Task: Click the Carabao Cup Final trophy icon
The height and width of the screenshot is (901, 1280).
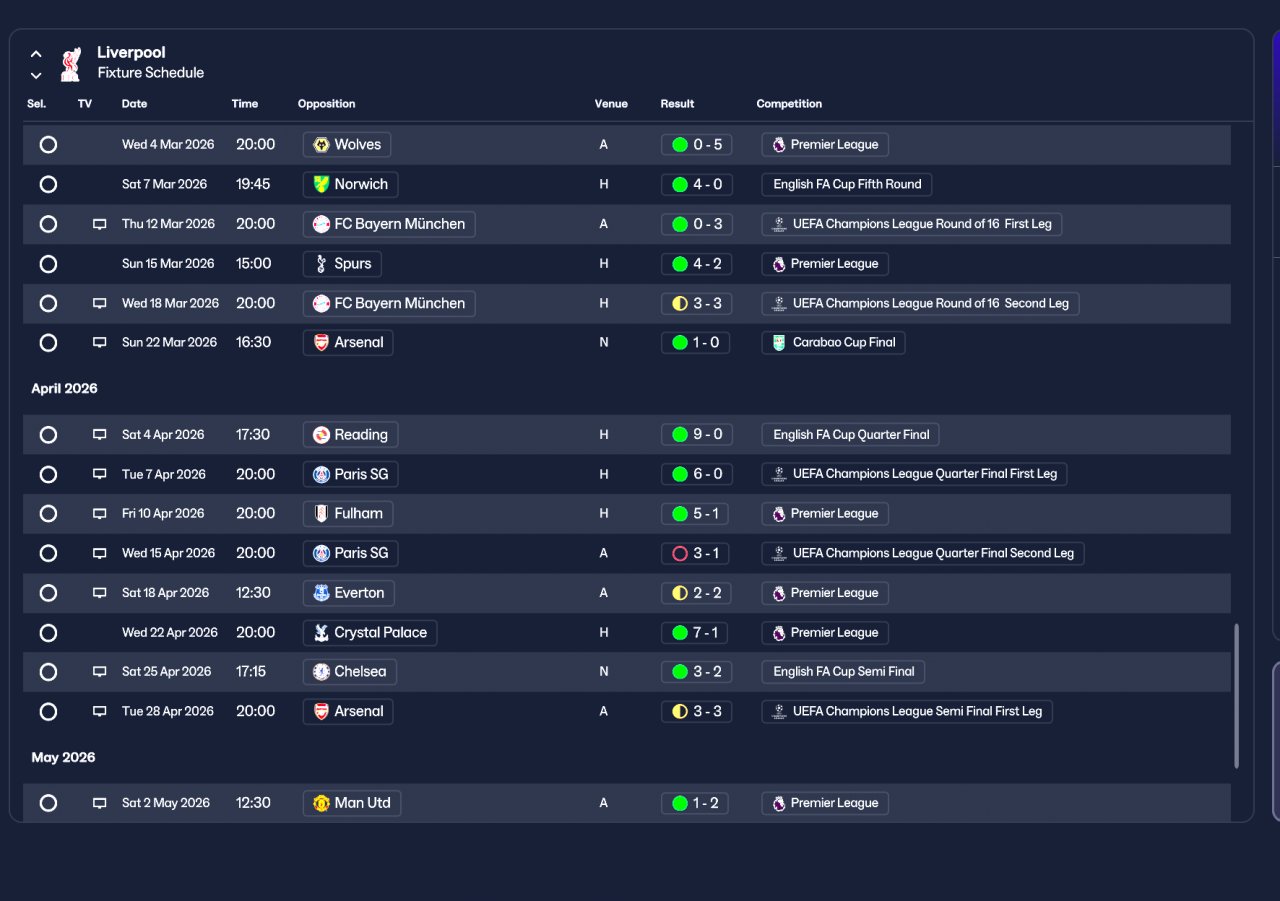Action: tap(779, 343)
